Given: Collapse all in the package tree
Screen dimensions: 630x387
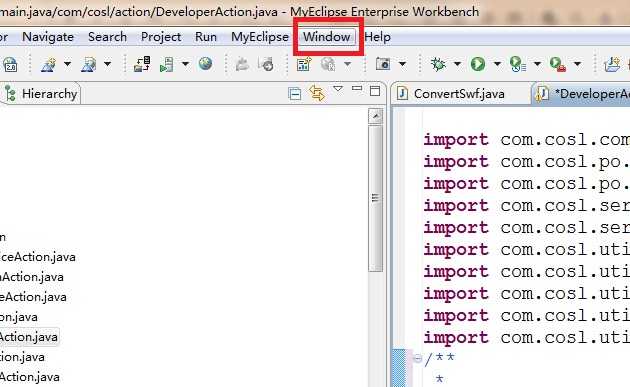Looking at the screenshot, I should point(295,94).
